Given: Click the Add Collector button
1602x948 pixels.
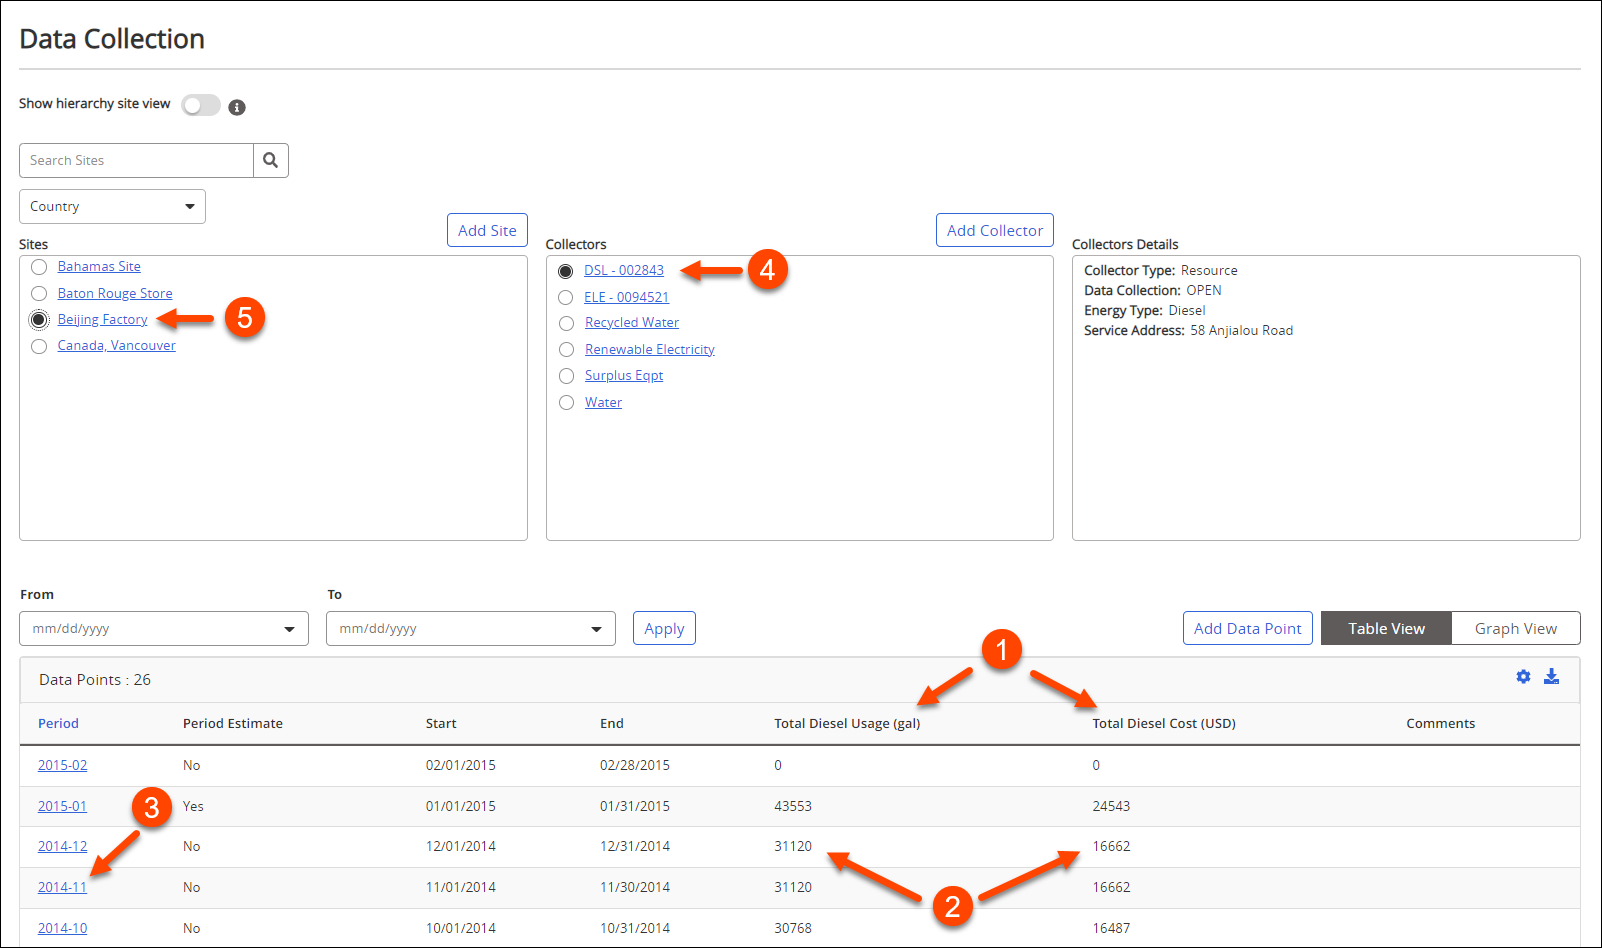Looking at the screenshot, I should pos(994,230).
